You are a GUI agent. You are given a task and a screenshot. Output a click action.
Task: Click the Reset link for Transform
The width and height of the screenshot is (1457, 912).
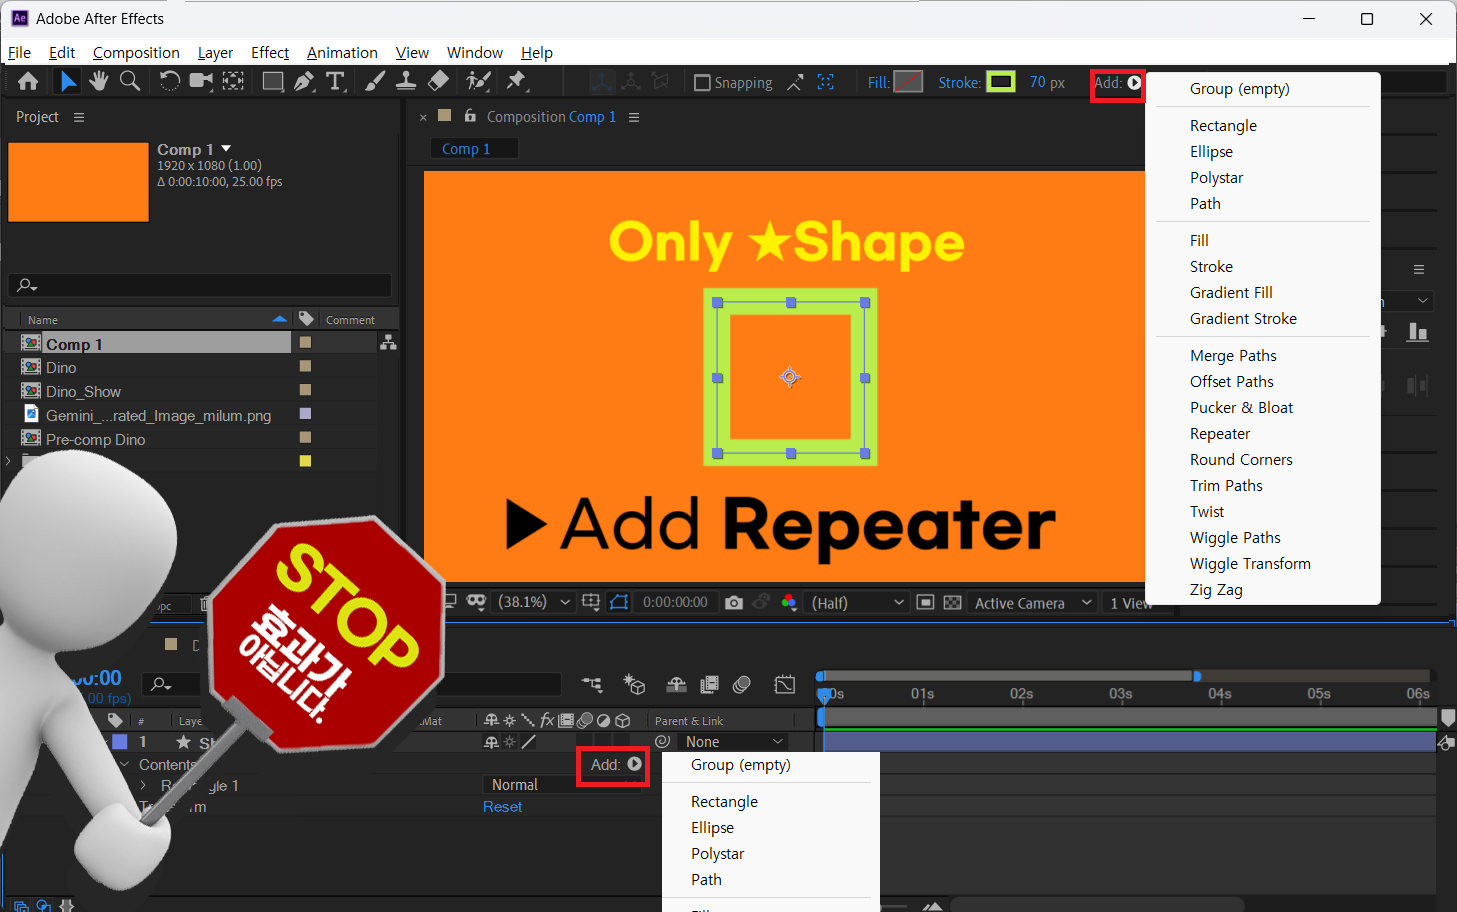click(x=502, y=807)
